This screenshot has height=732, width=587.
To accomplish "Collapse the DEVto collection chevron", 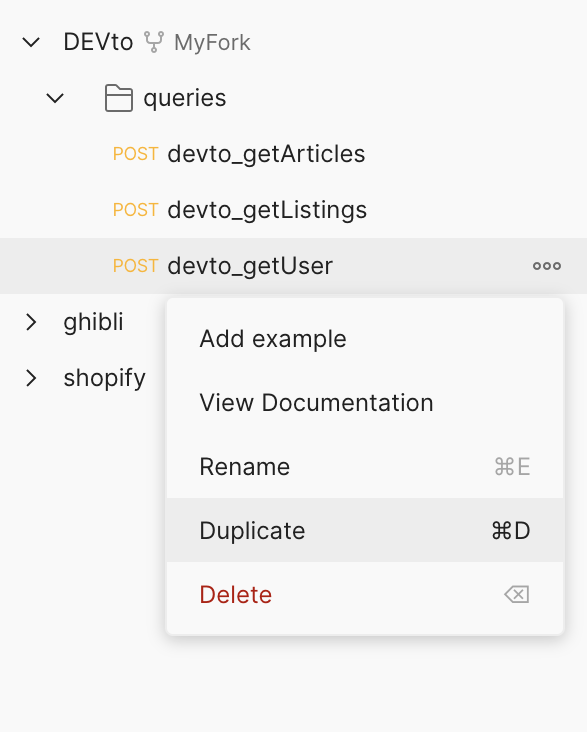I will coord(31,42).
